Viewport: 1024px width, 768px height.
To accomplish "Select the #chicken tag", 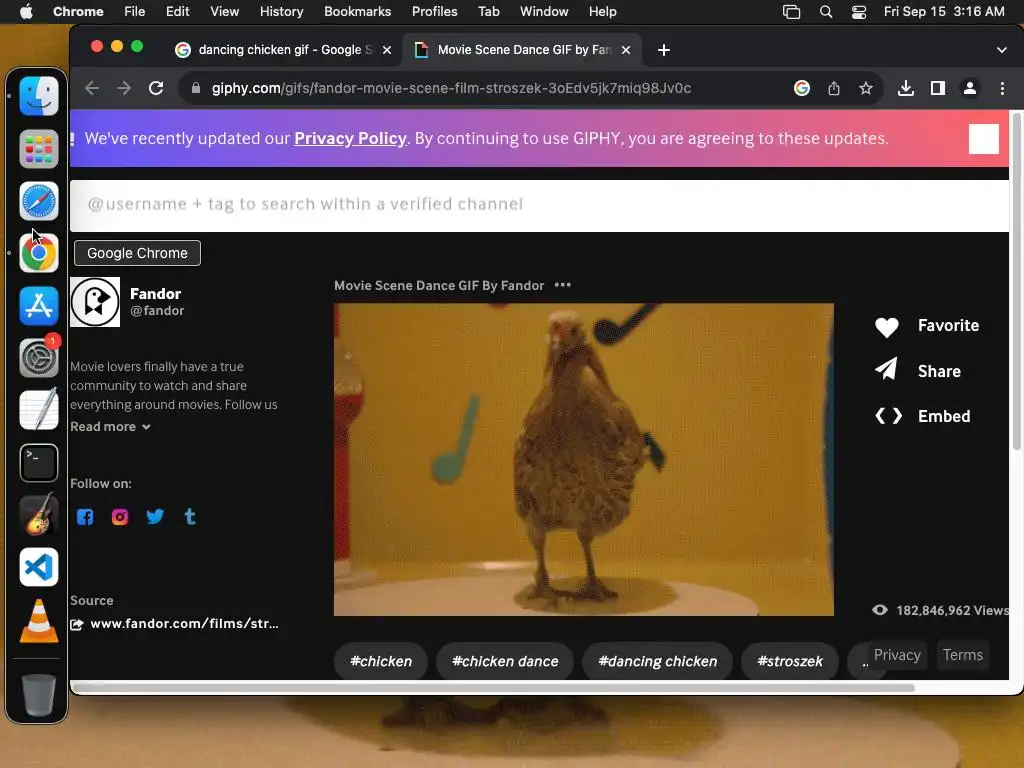I will (x=381, y=661).
